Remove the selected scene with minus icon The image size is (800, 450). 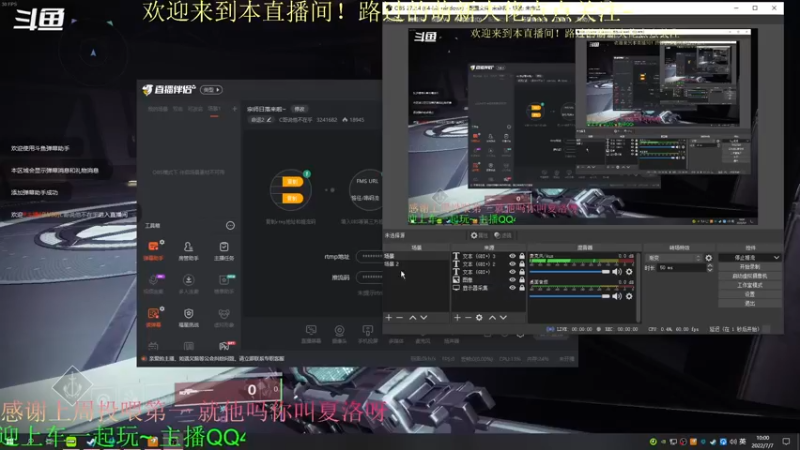tap(399, 317)
